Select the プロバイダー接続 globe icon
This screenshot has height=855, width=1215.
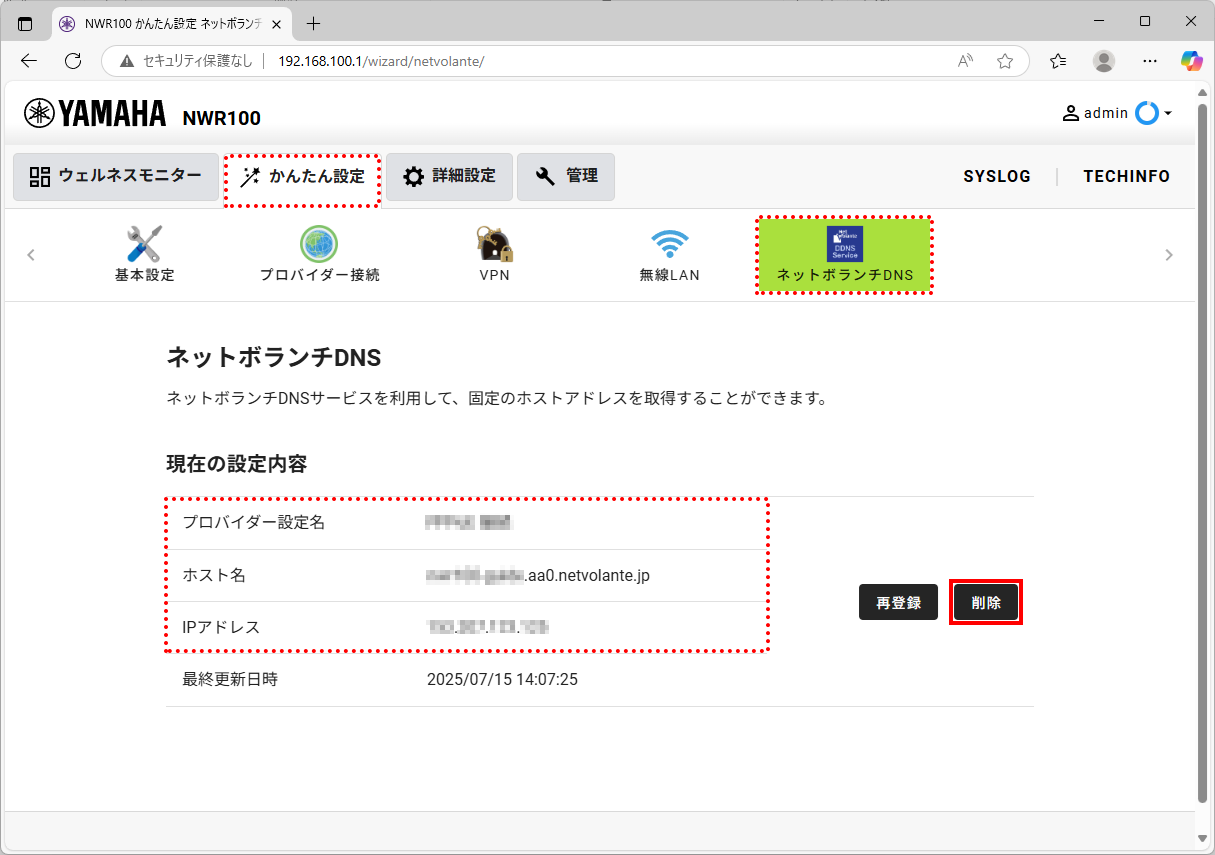click(319, 245)
